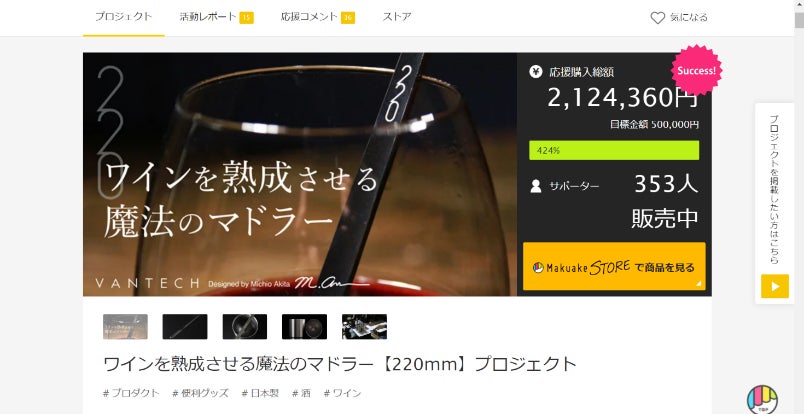Click the #プロダクト tag
The width and height of the screenshot is (804, 414).
(131, 393)
